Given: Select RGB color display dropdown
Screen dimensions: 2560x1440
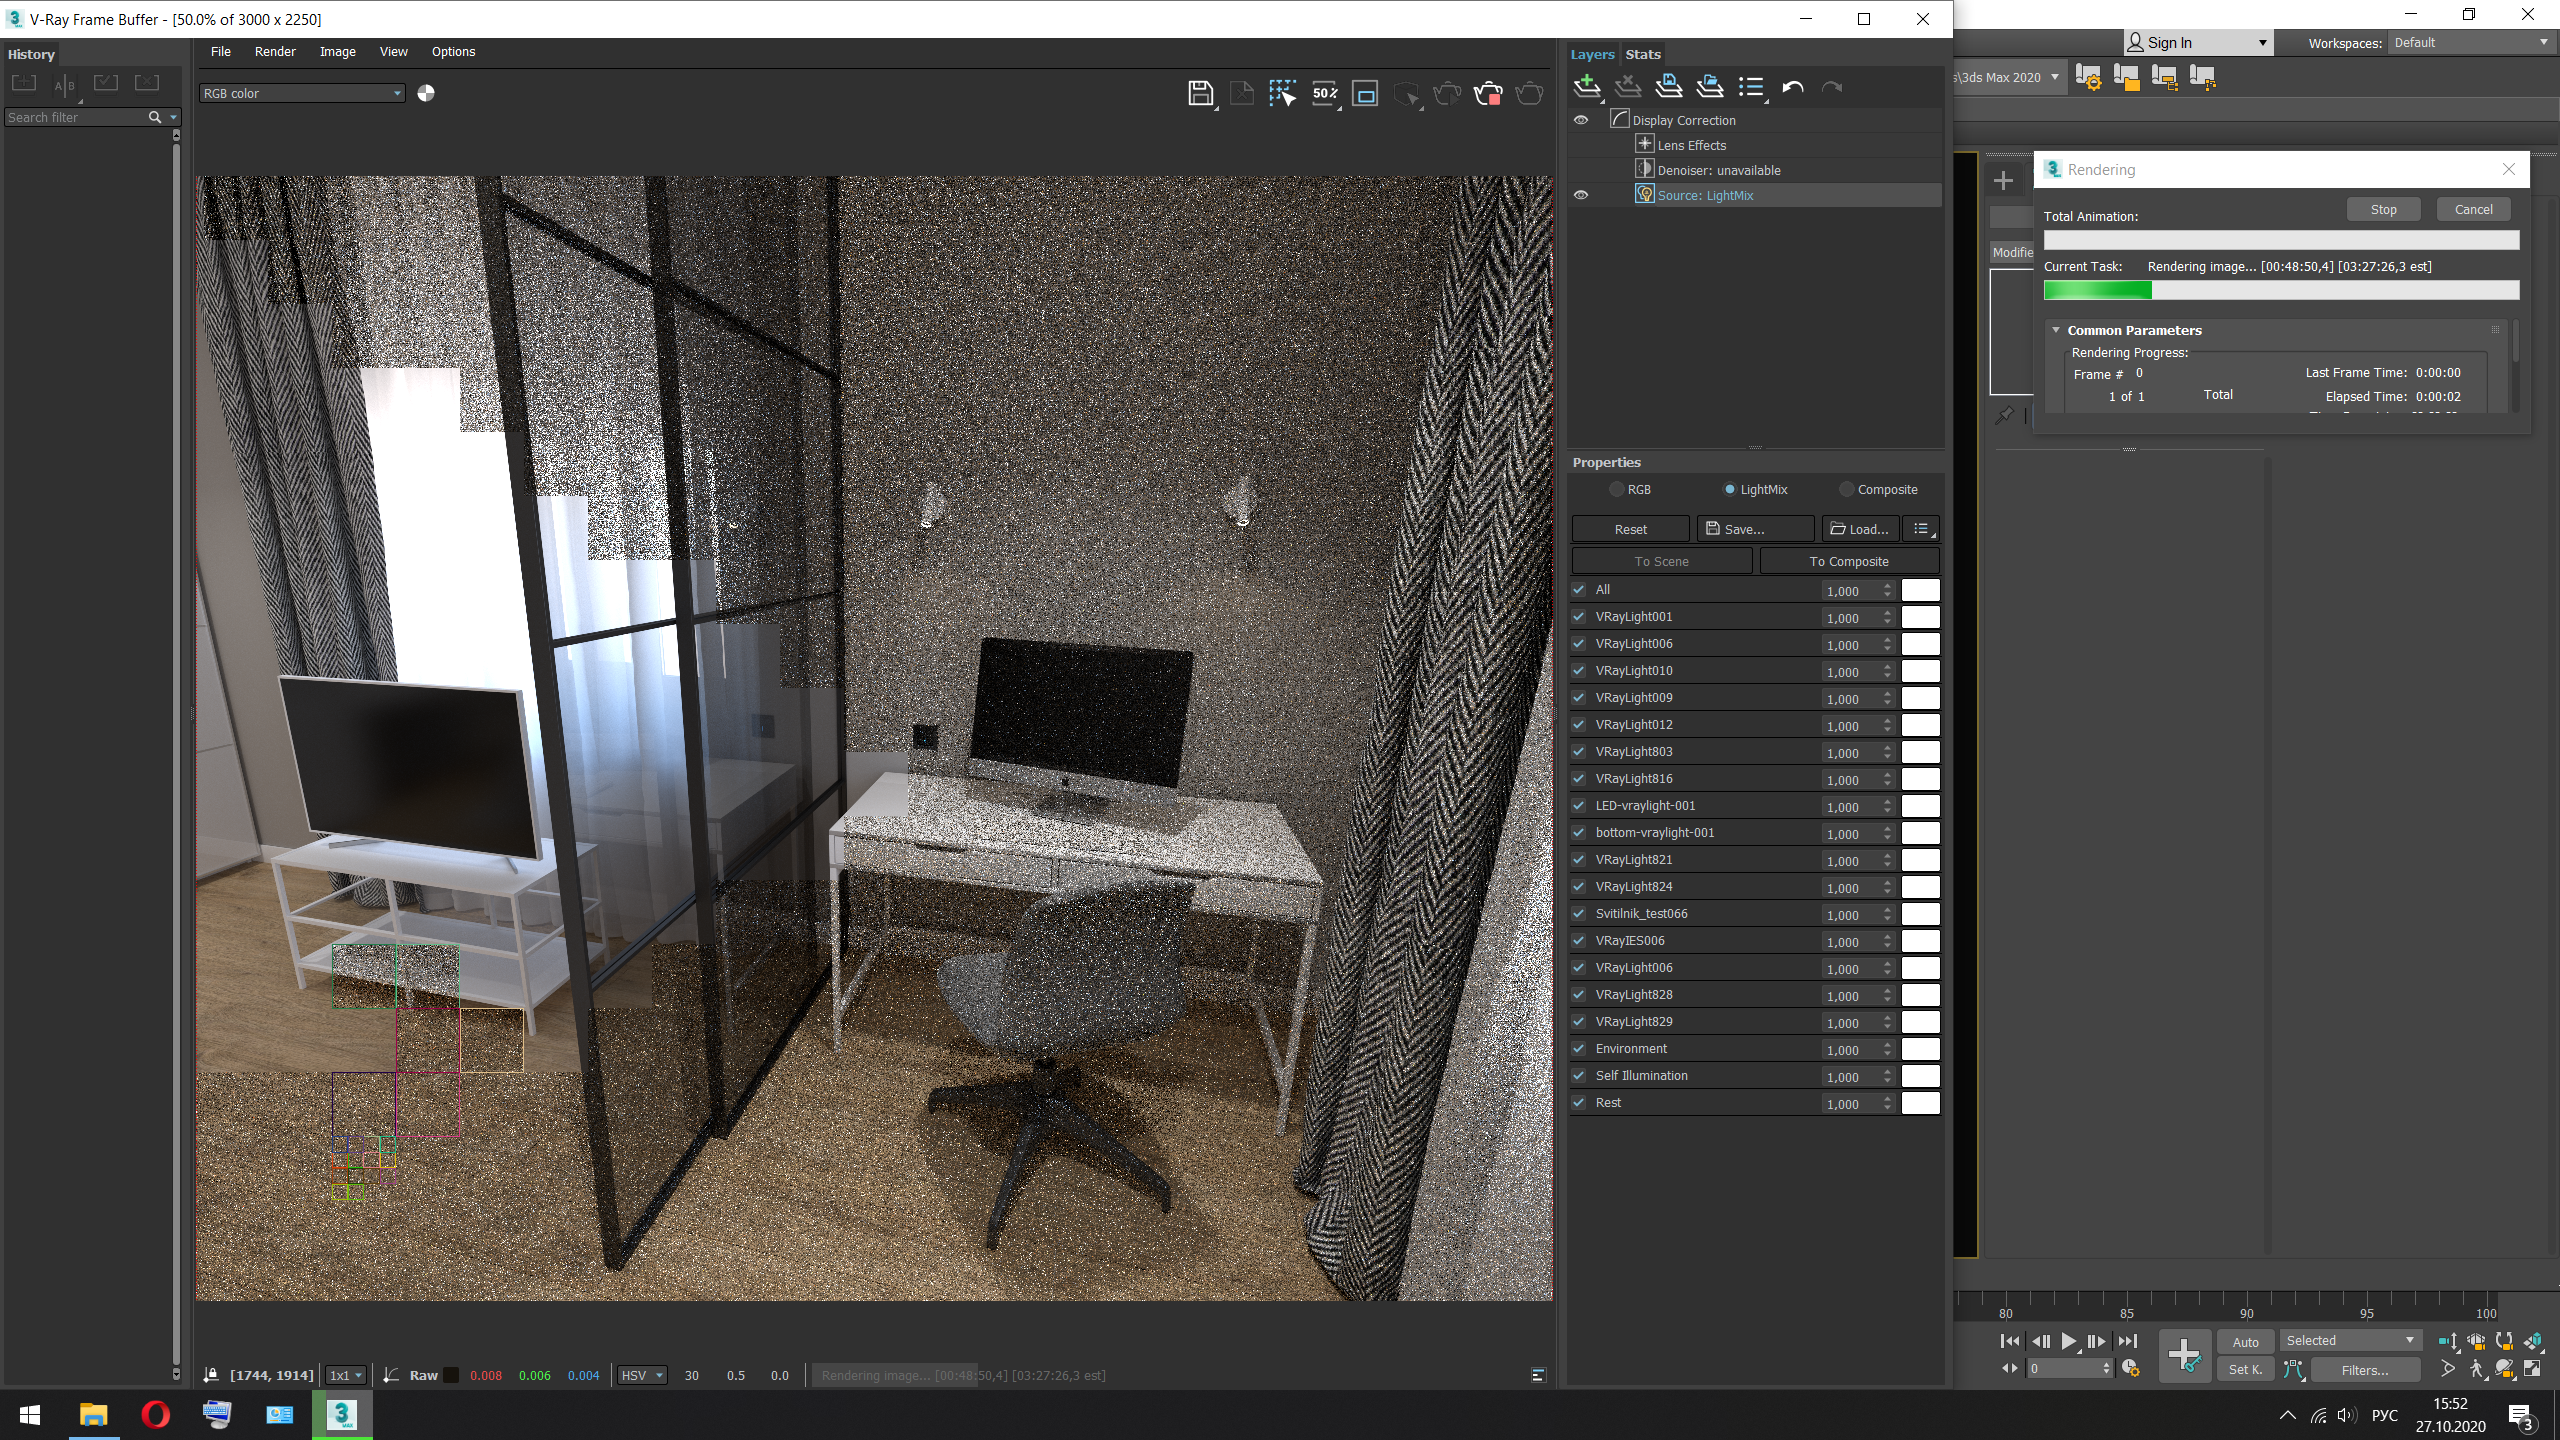Looking at the screenshot, I should click(x=302, y=93).
